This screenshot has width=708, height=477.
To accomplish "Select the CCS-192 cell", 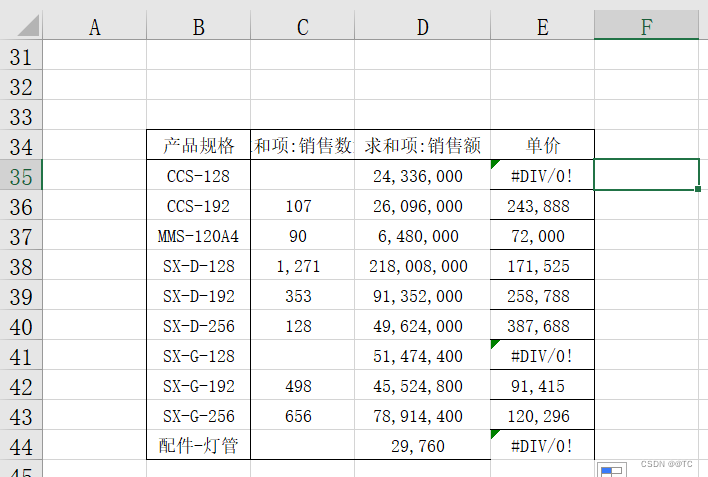I will click(199, 206).
